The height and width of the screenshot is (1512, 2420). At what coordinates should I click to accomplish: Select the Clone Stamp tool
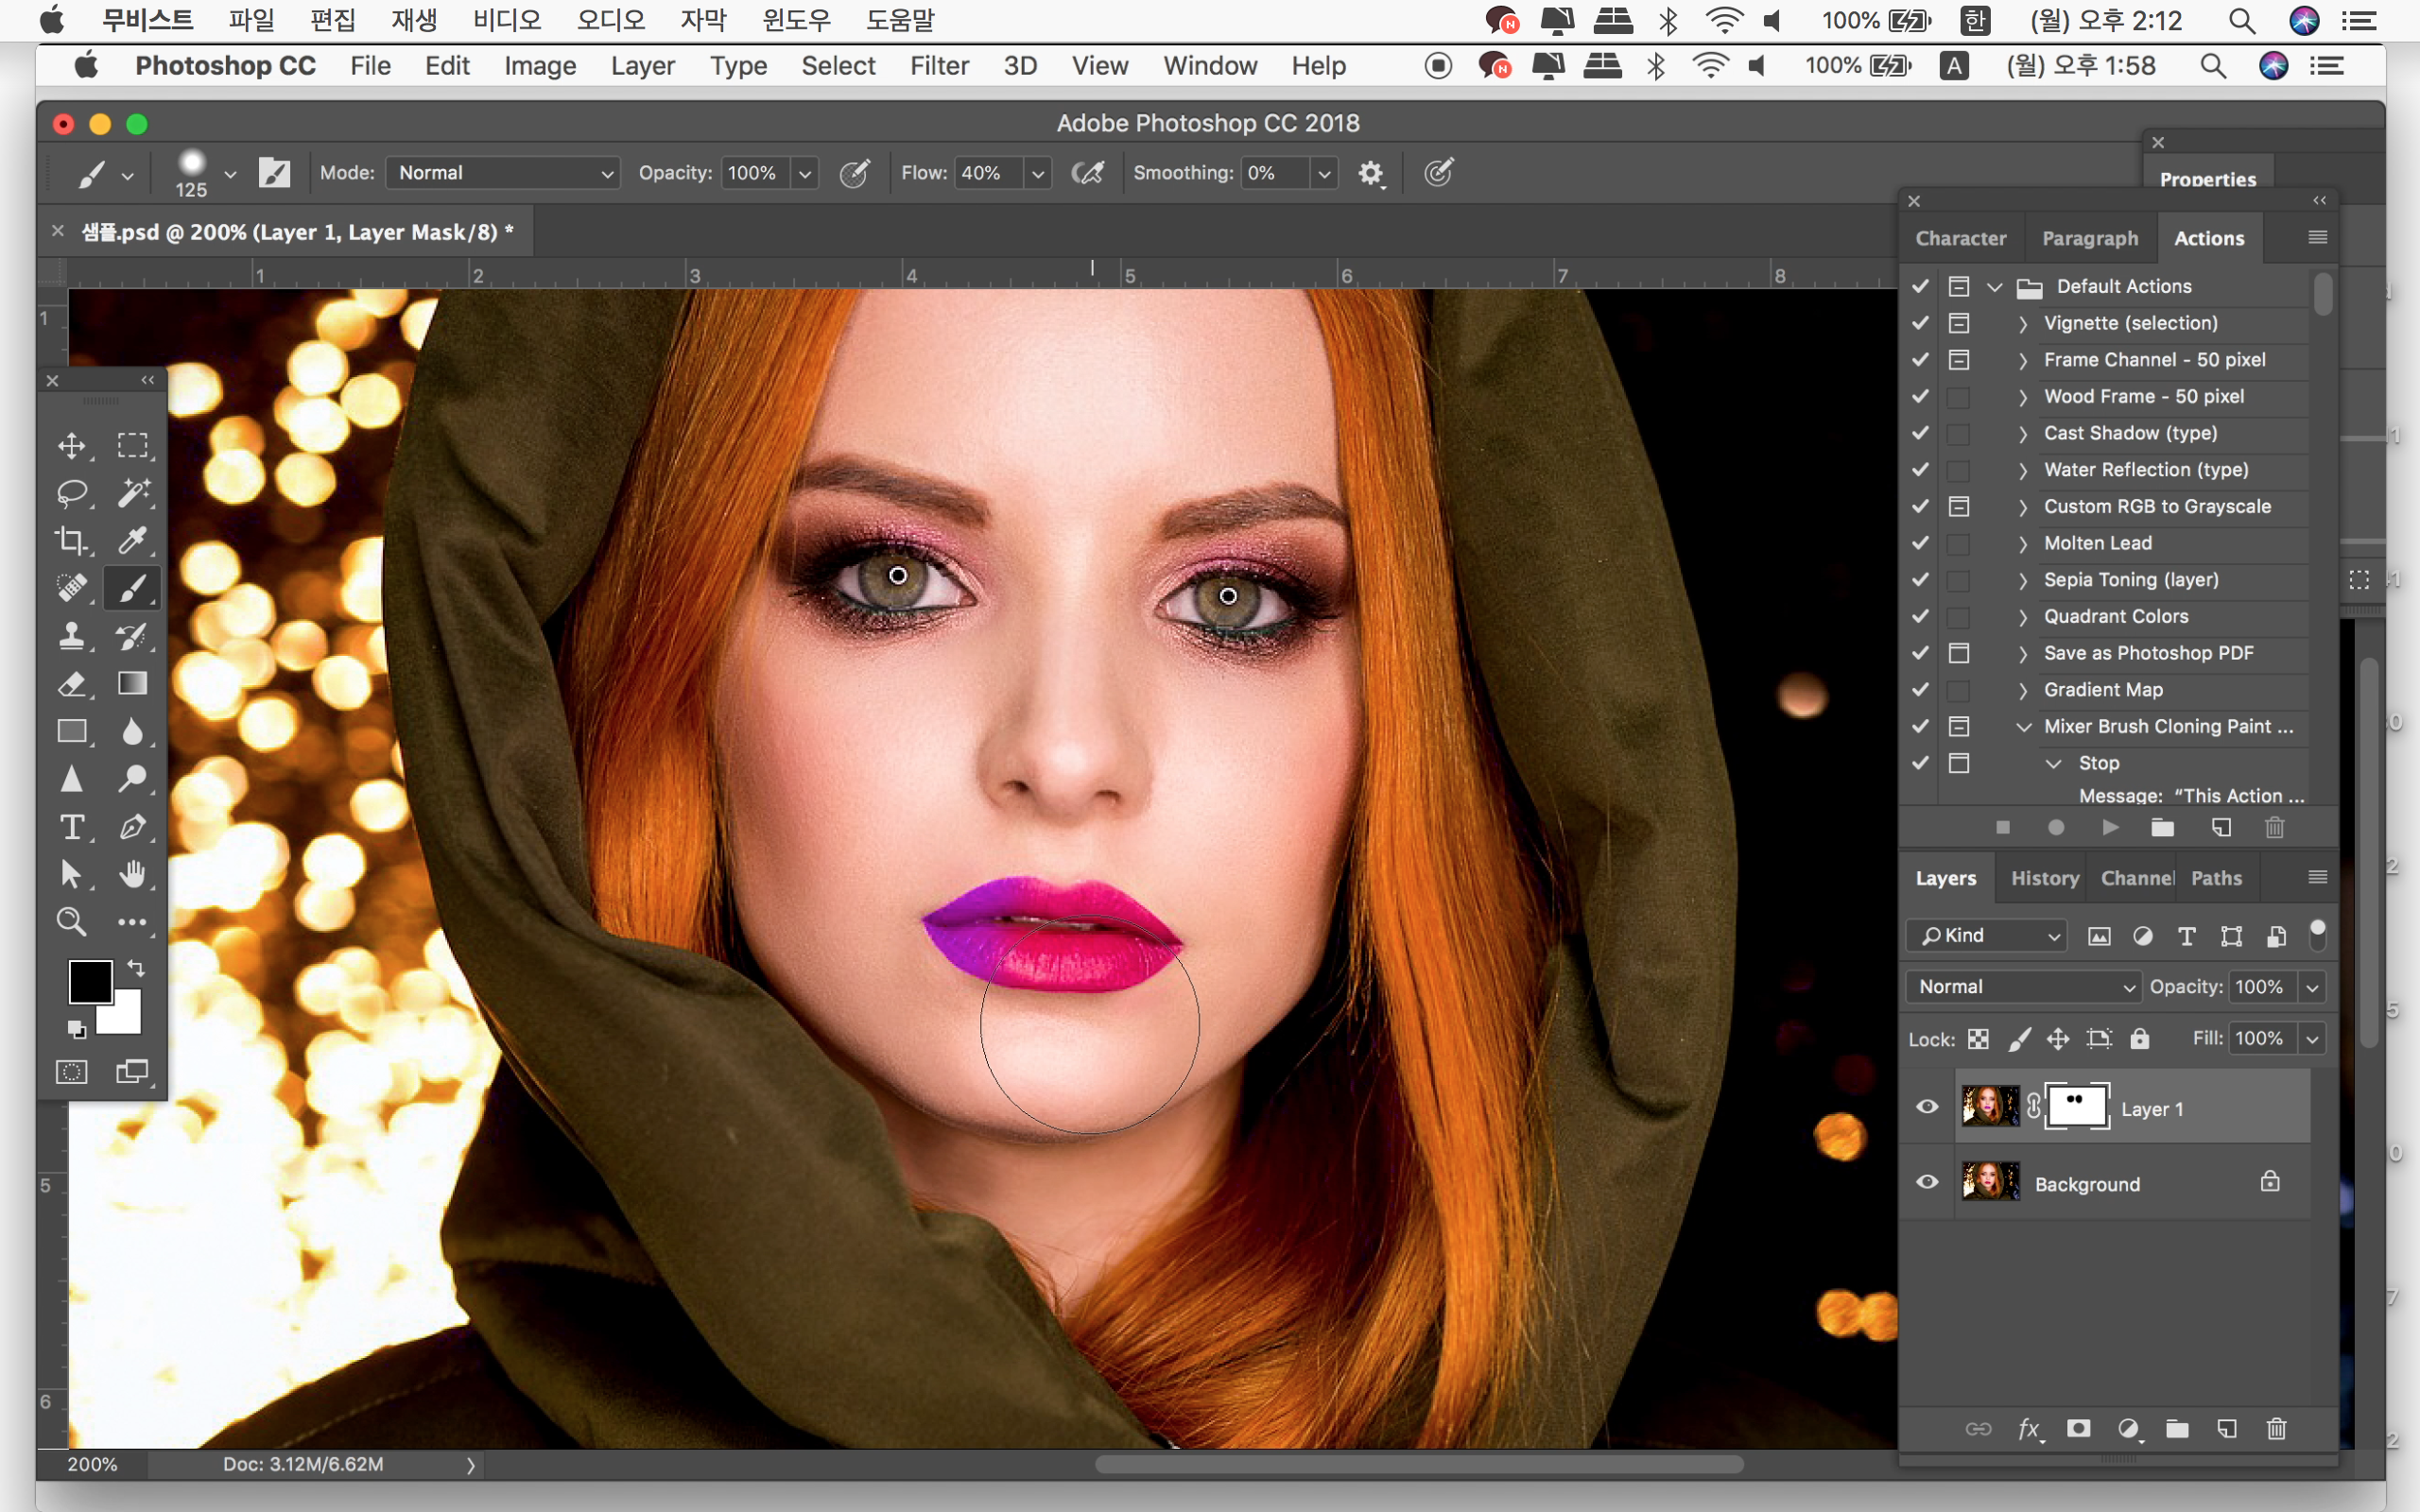coord(71,636)
